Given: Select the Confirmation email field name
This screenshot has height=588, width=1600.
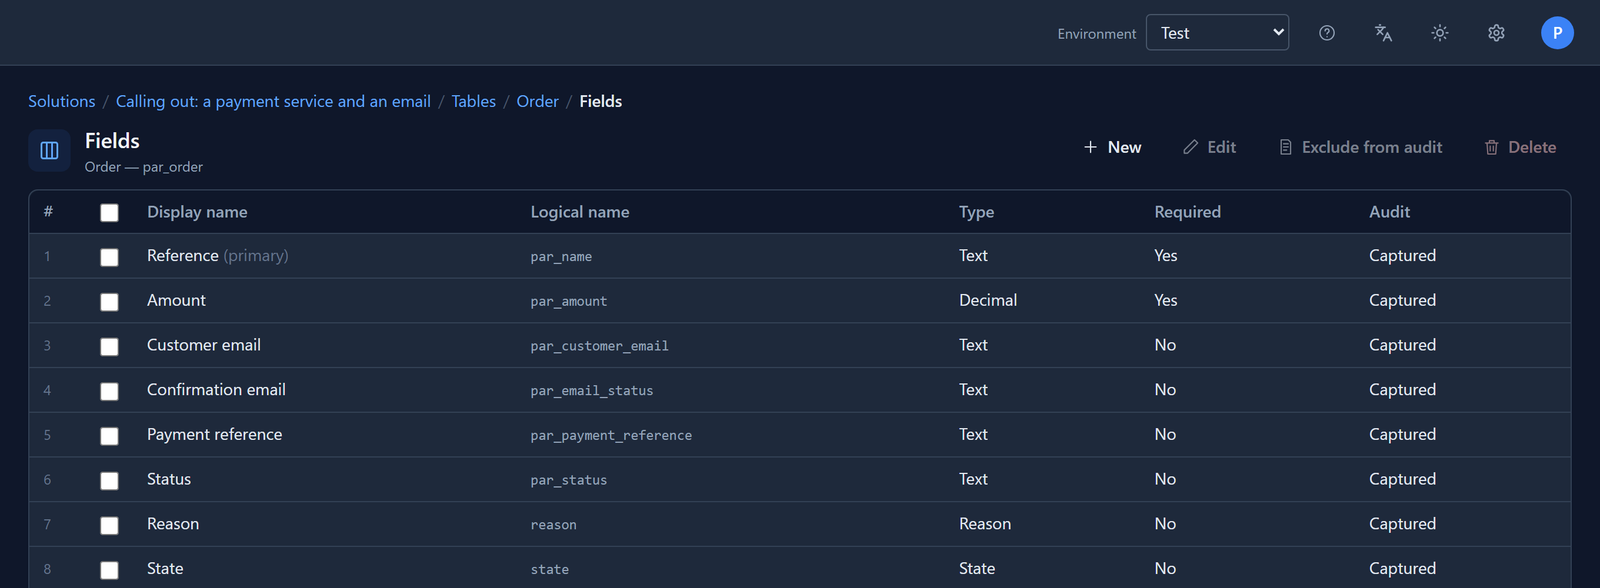Looking at the screenshot, I should click(x=216, y=390).
